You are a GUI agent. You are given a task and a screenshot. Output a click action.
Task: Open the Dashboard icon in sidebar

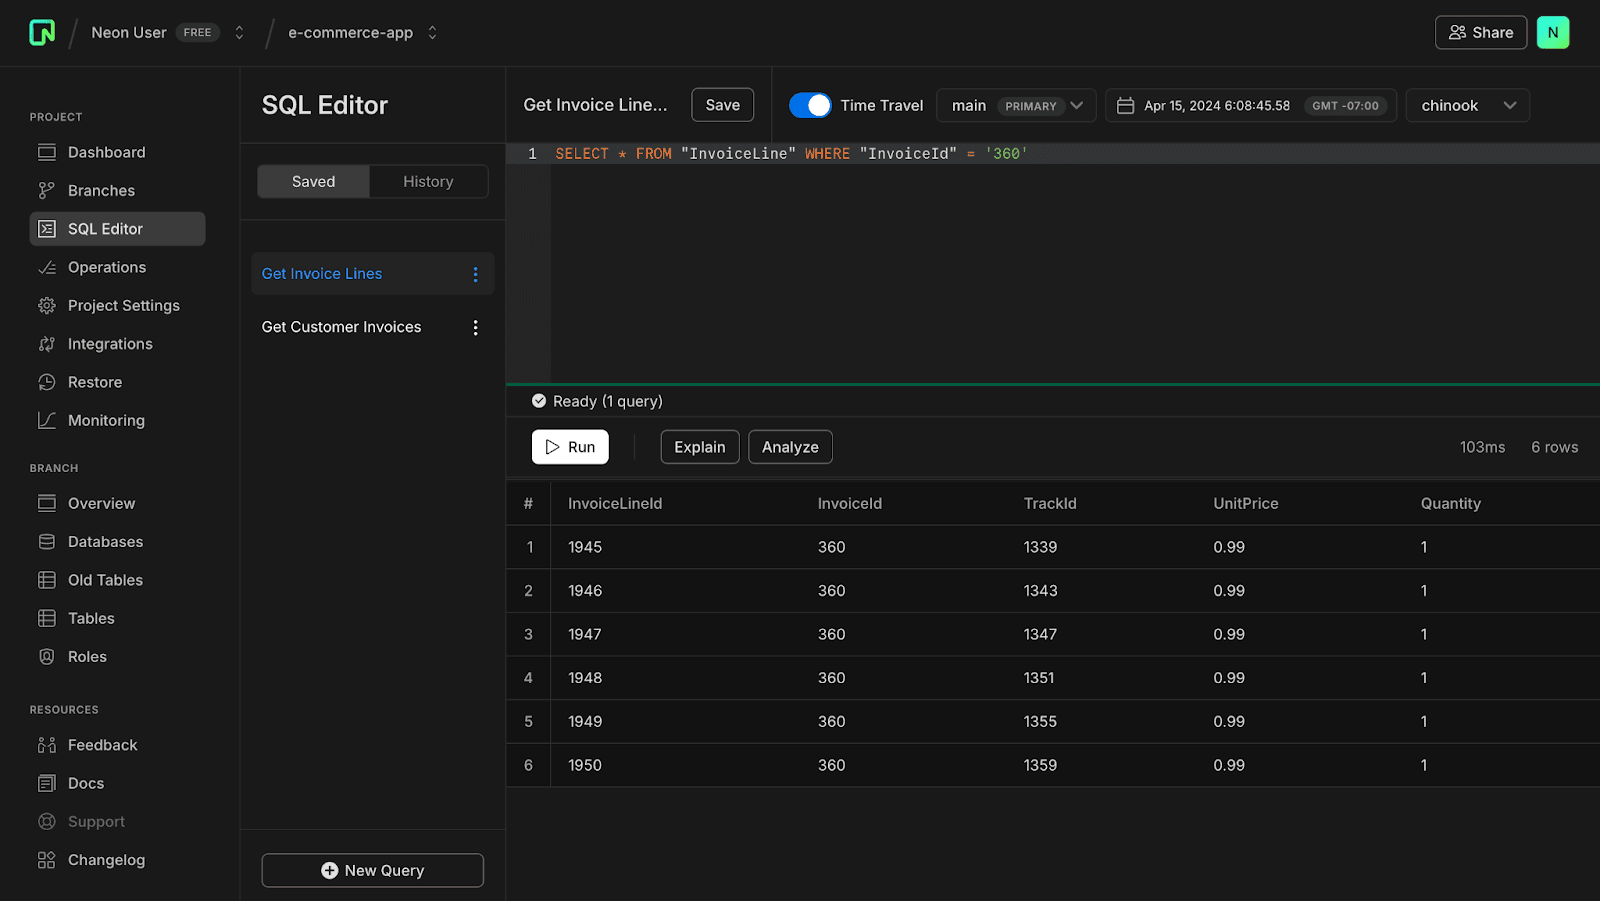47,152
